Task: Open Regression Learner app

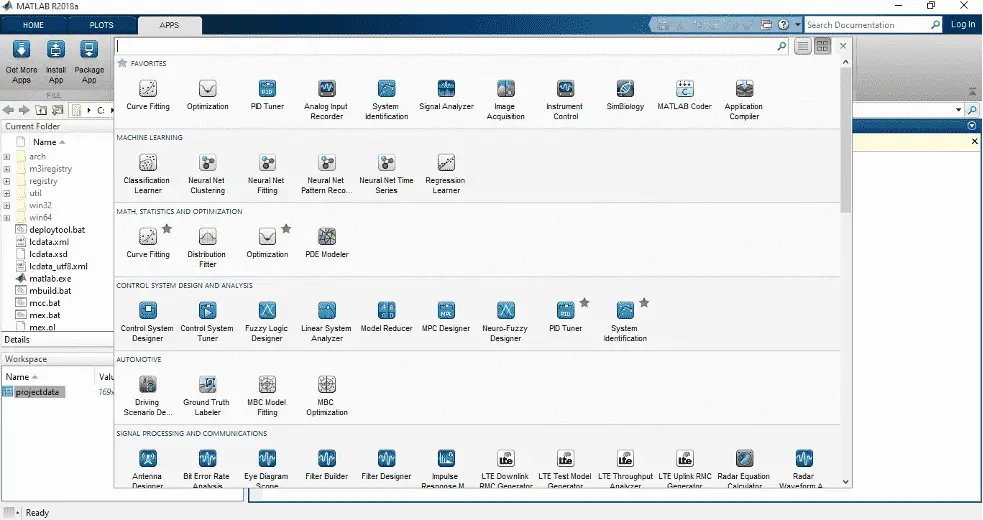Action: click(x=446, y=174)
